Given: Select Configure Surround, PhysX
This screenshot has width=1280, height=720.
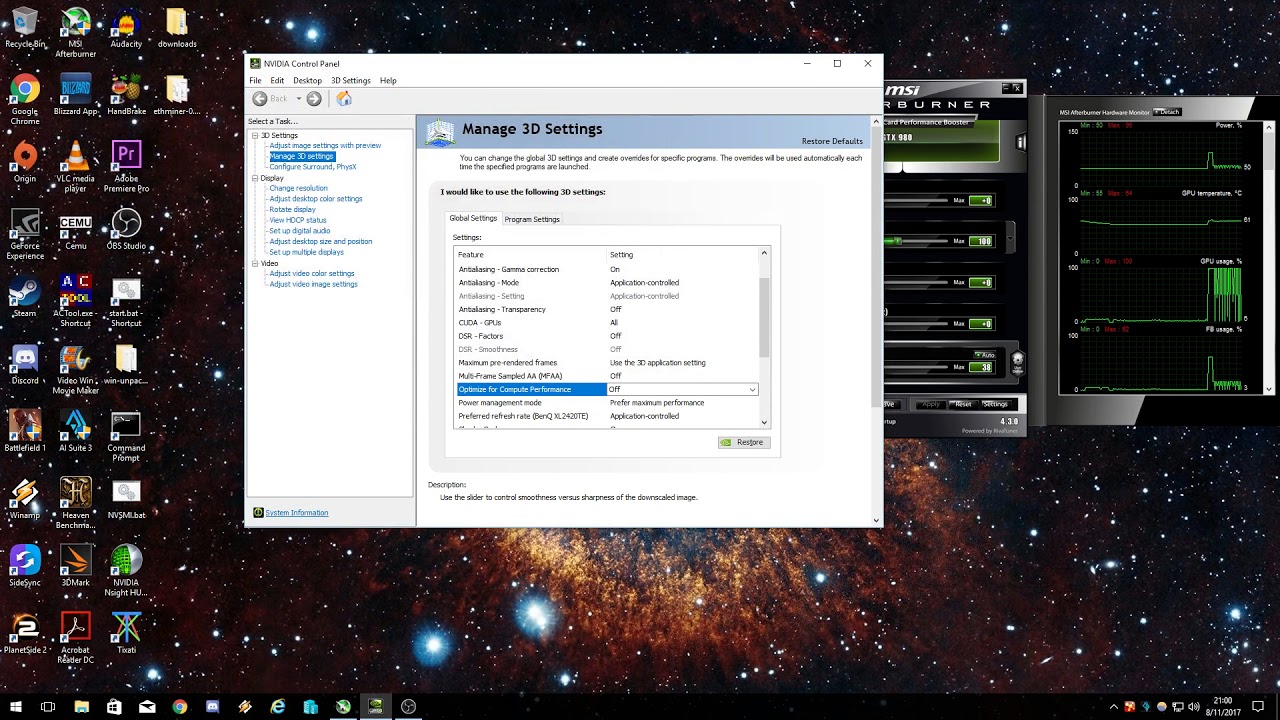Looking at the screenshot, I should (313, 167).
